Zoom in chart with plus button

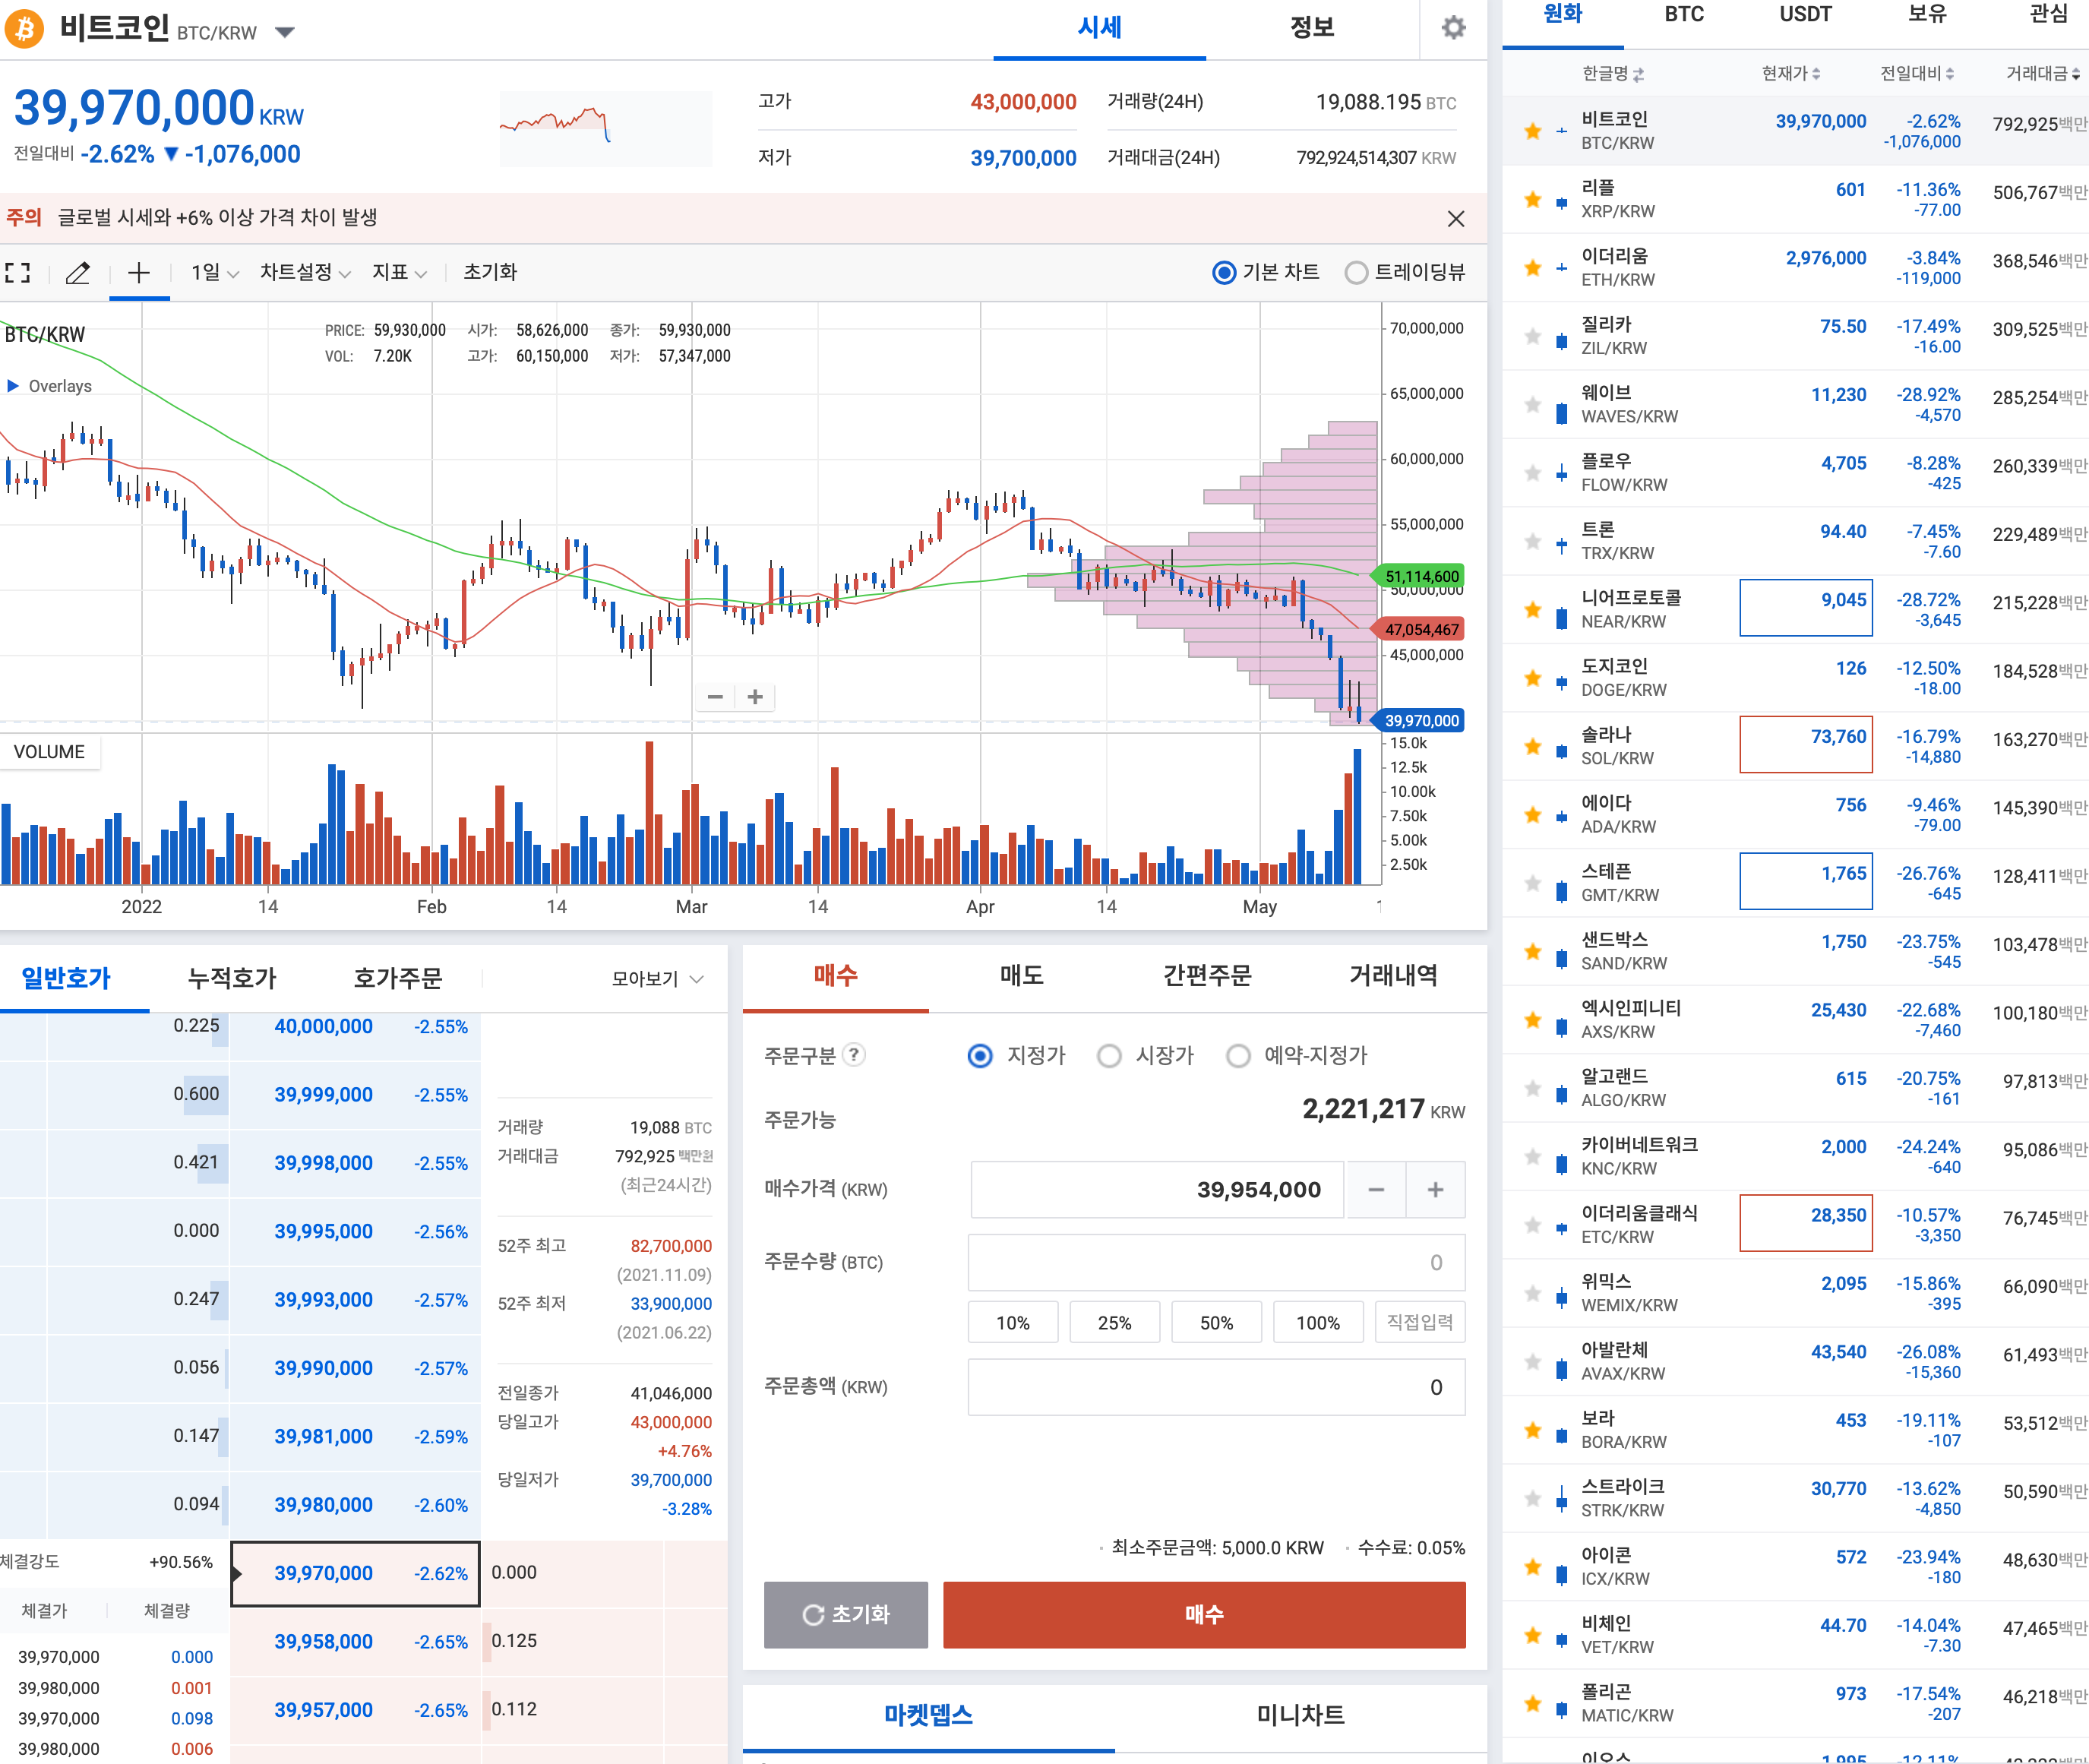pos(755,697)
